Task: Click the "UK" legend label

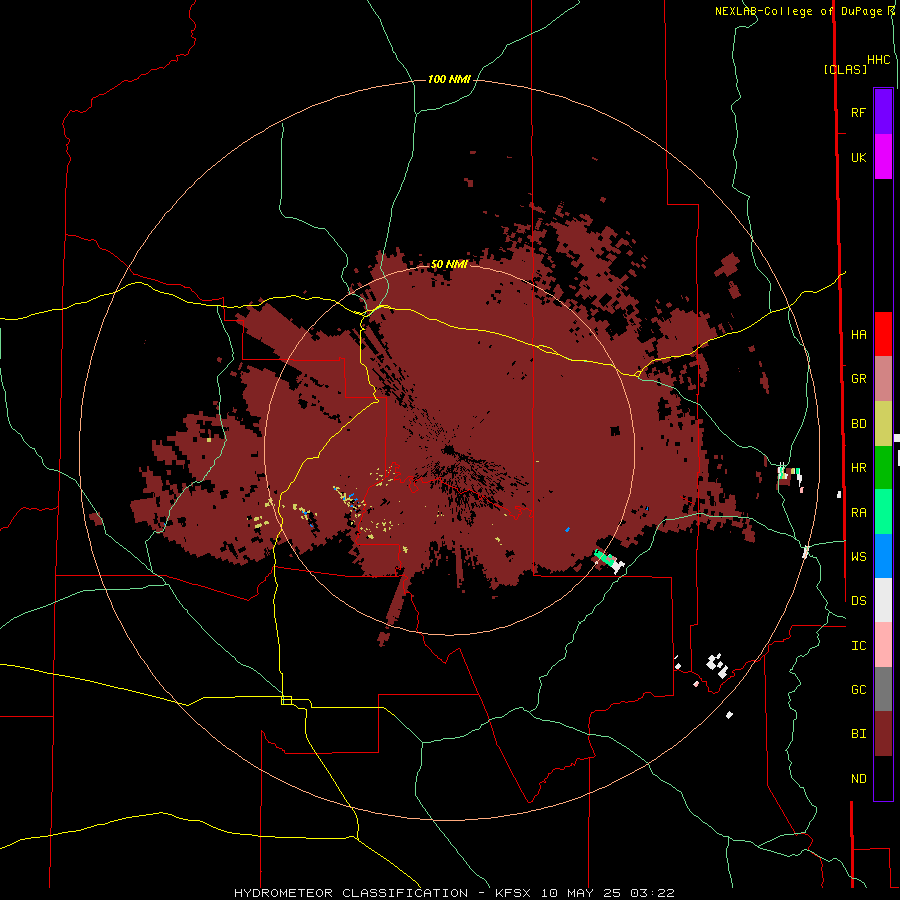Action: (x=858, y=157)
